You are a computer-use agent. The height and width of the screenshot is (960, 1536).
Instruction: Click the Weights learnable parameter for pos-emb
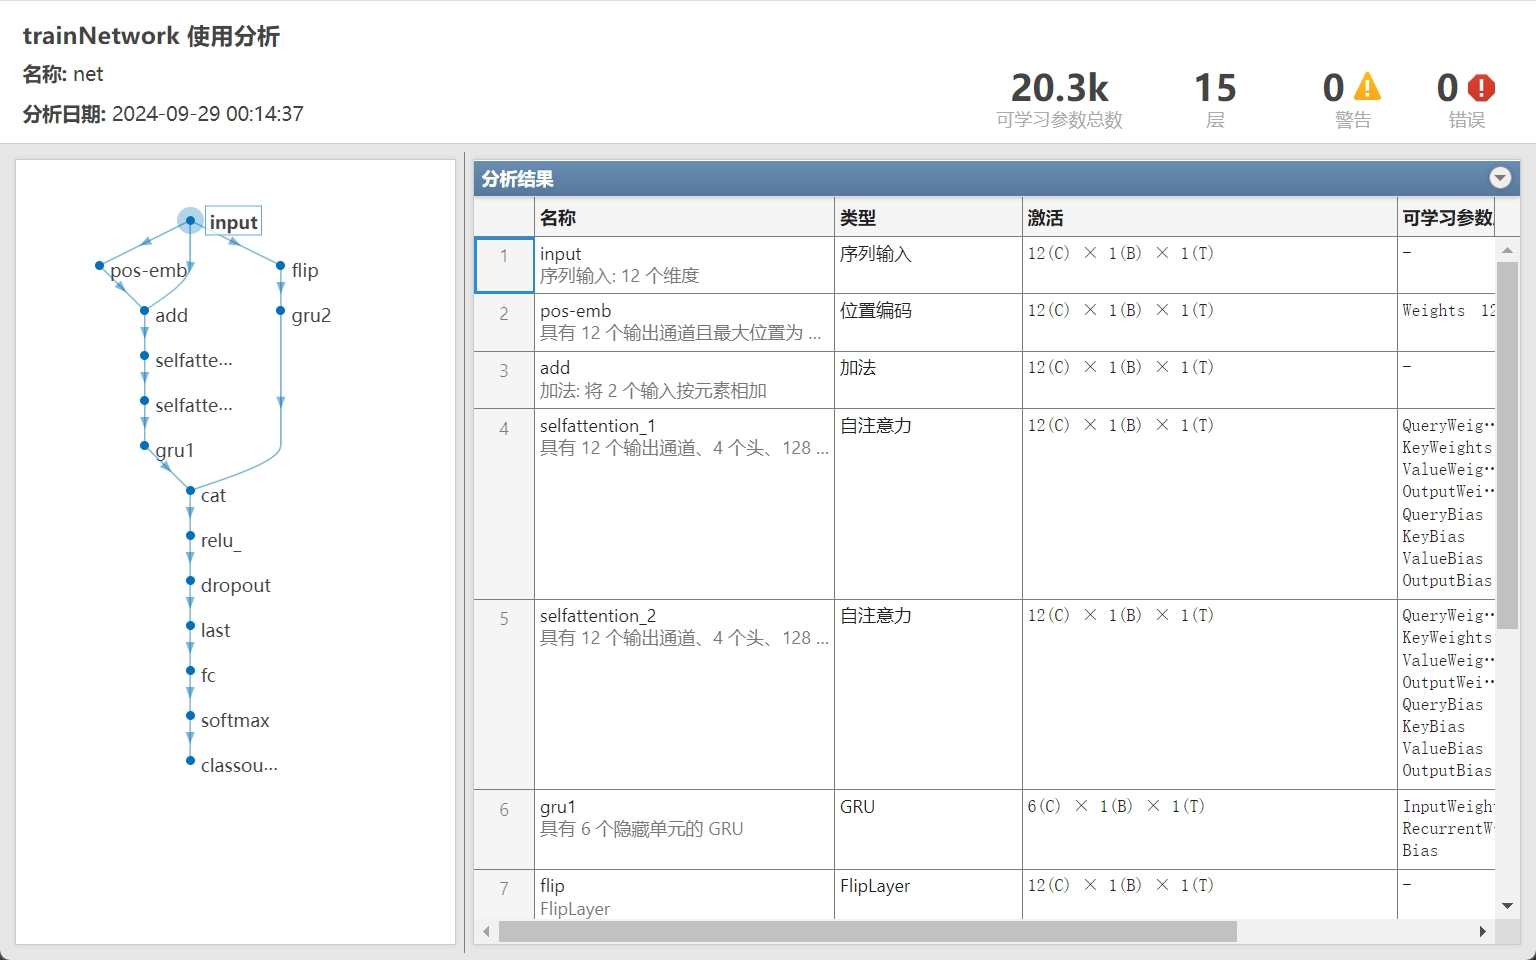point(1433,311)
